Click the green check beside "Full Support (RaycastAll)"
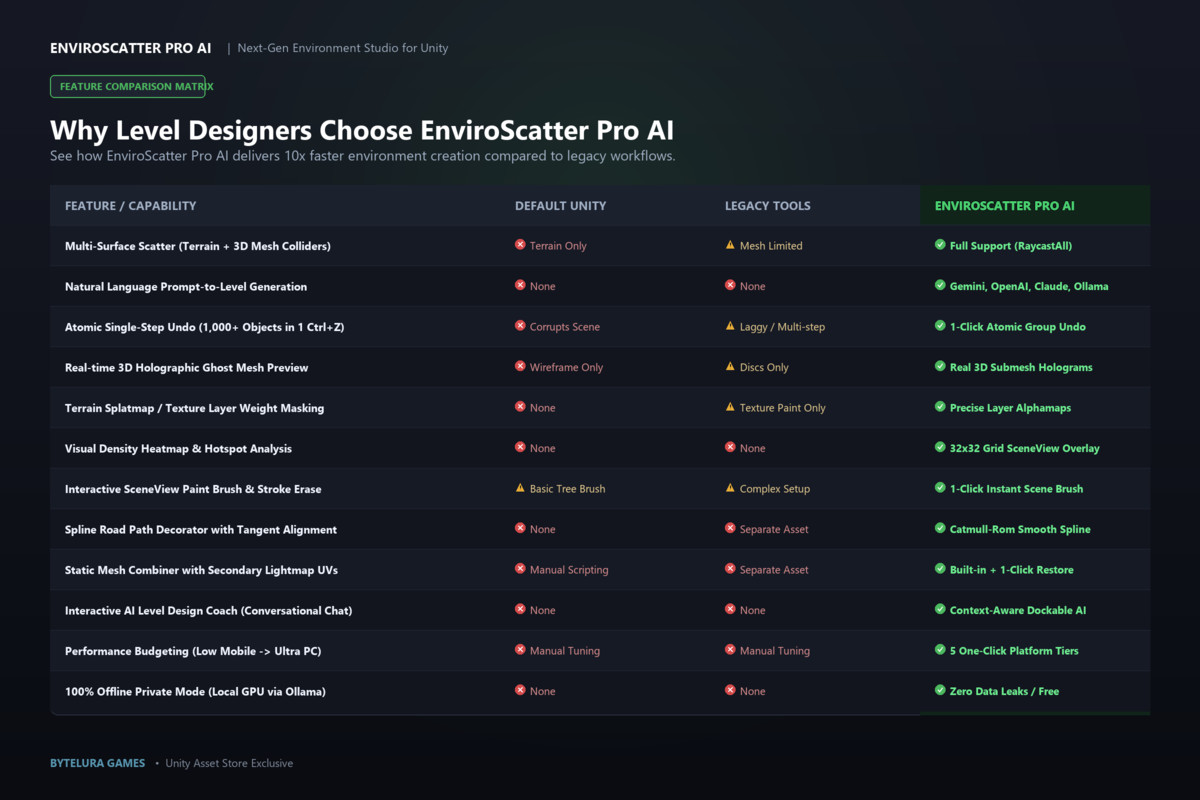 940,245
